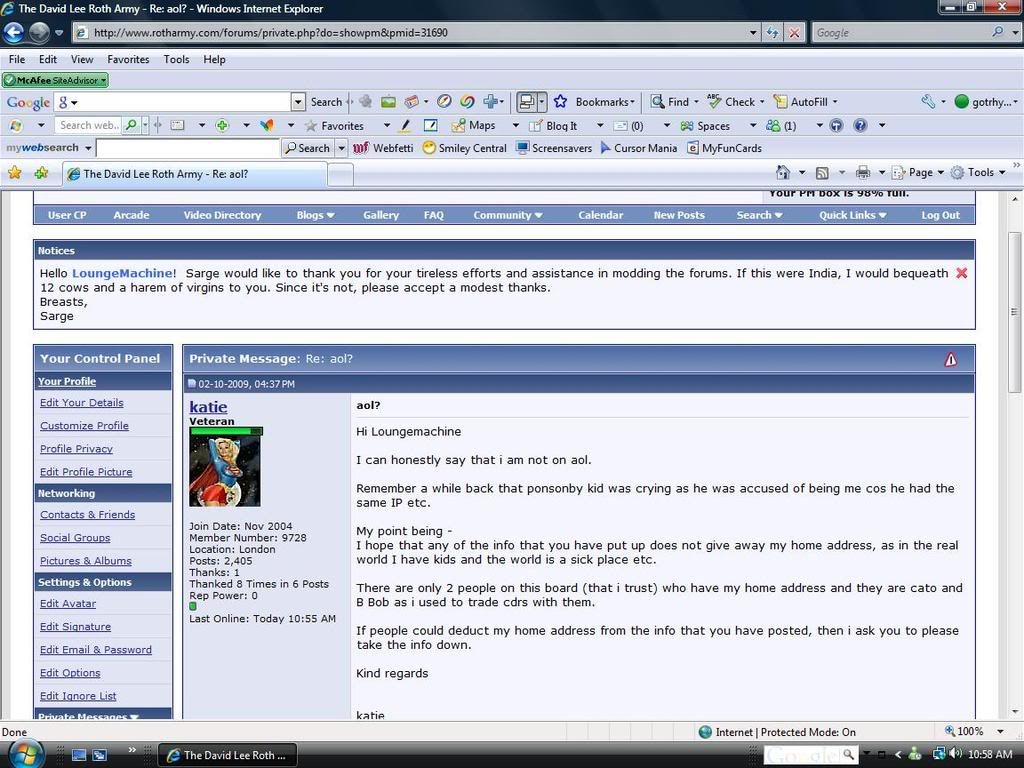Click the Add to Favorites star-plus icon
Screen dimensions: 1024x768
[x=41, y=173]
